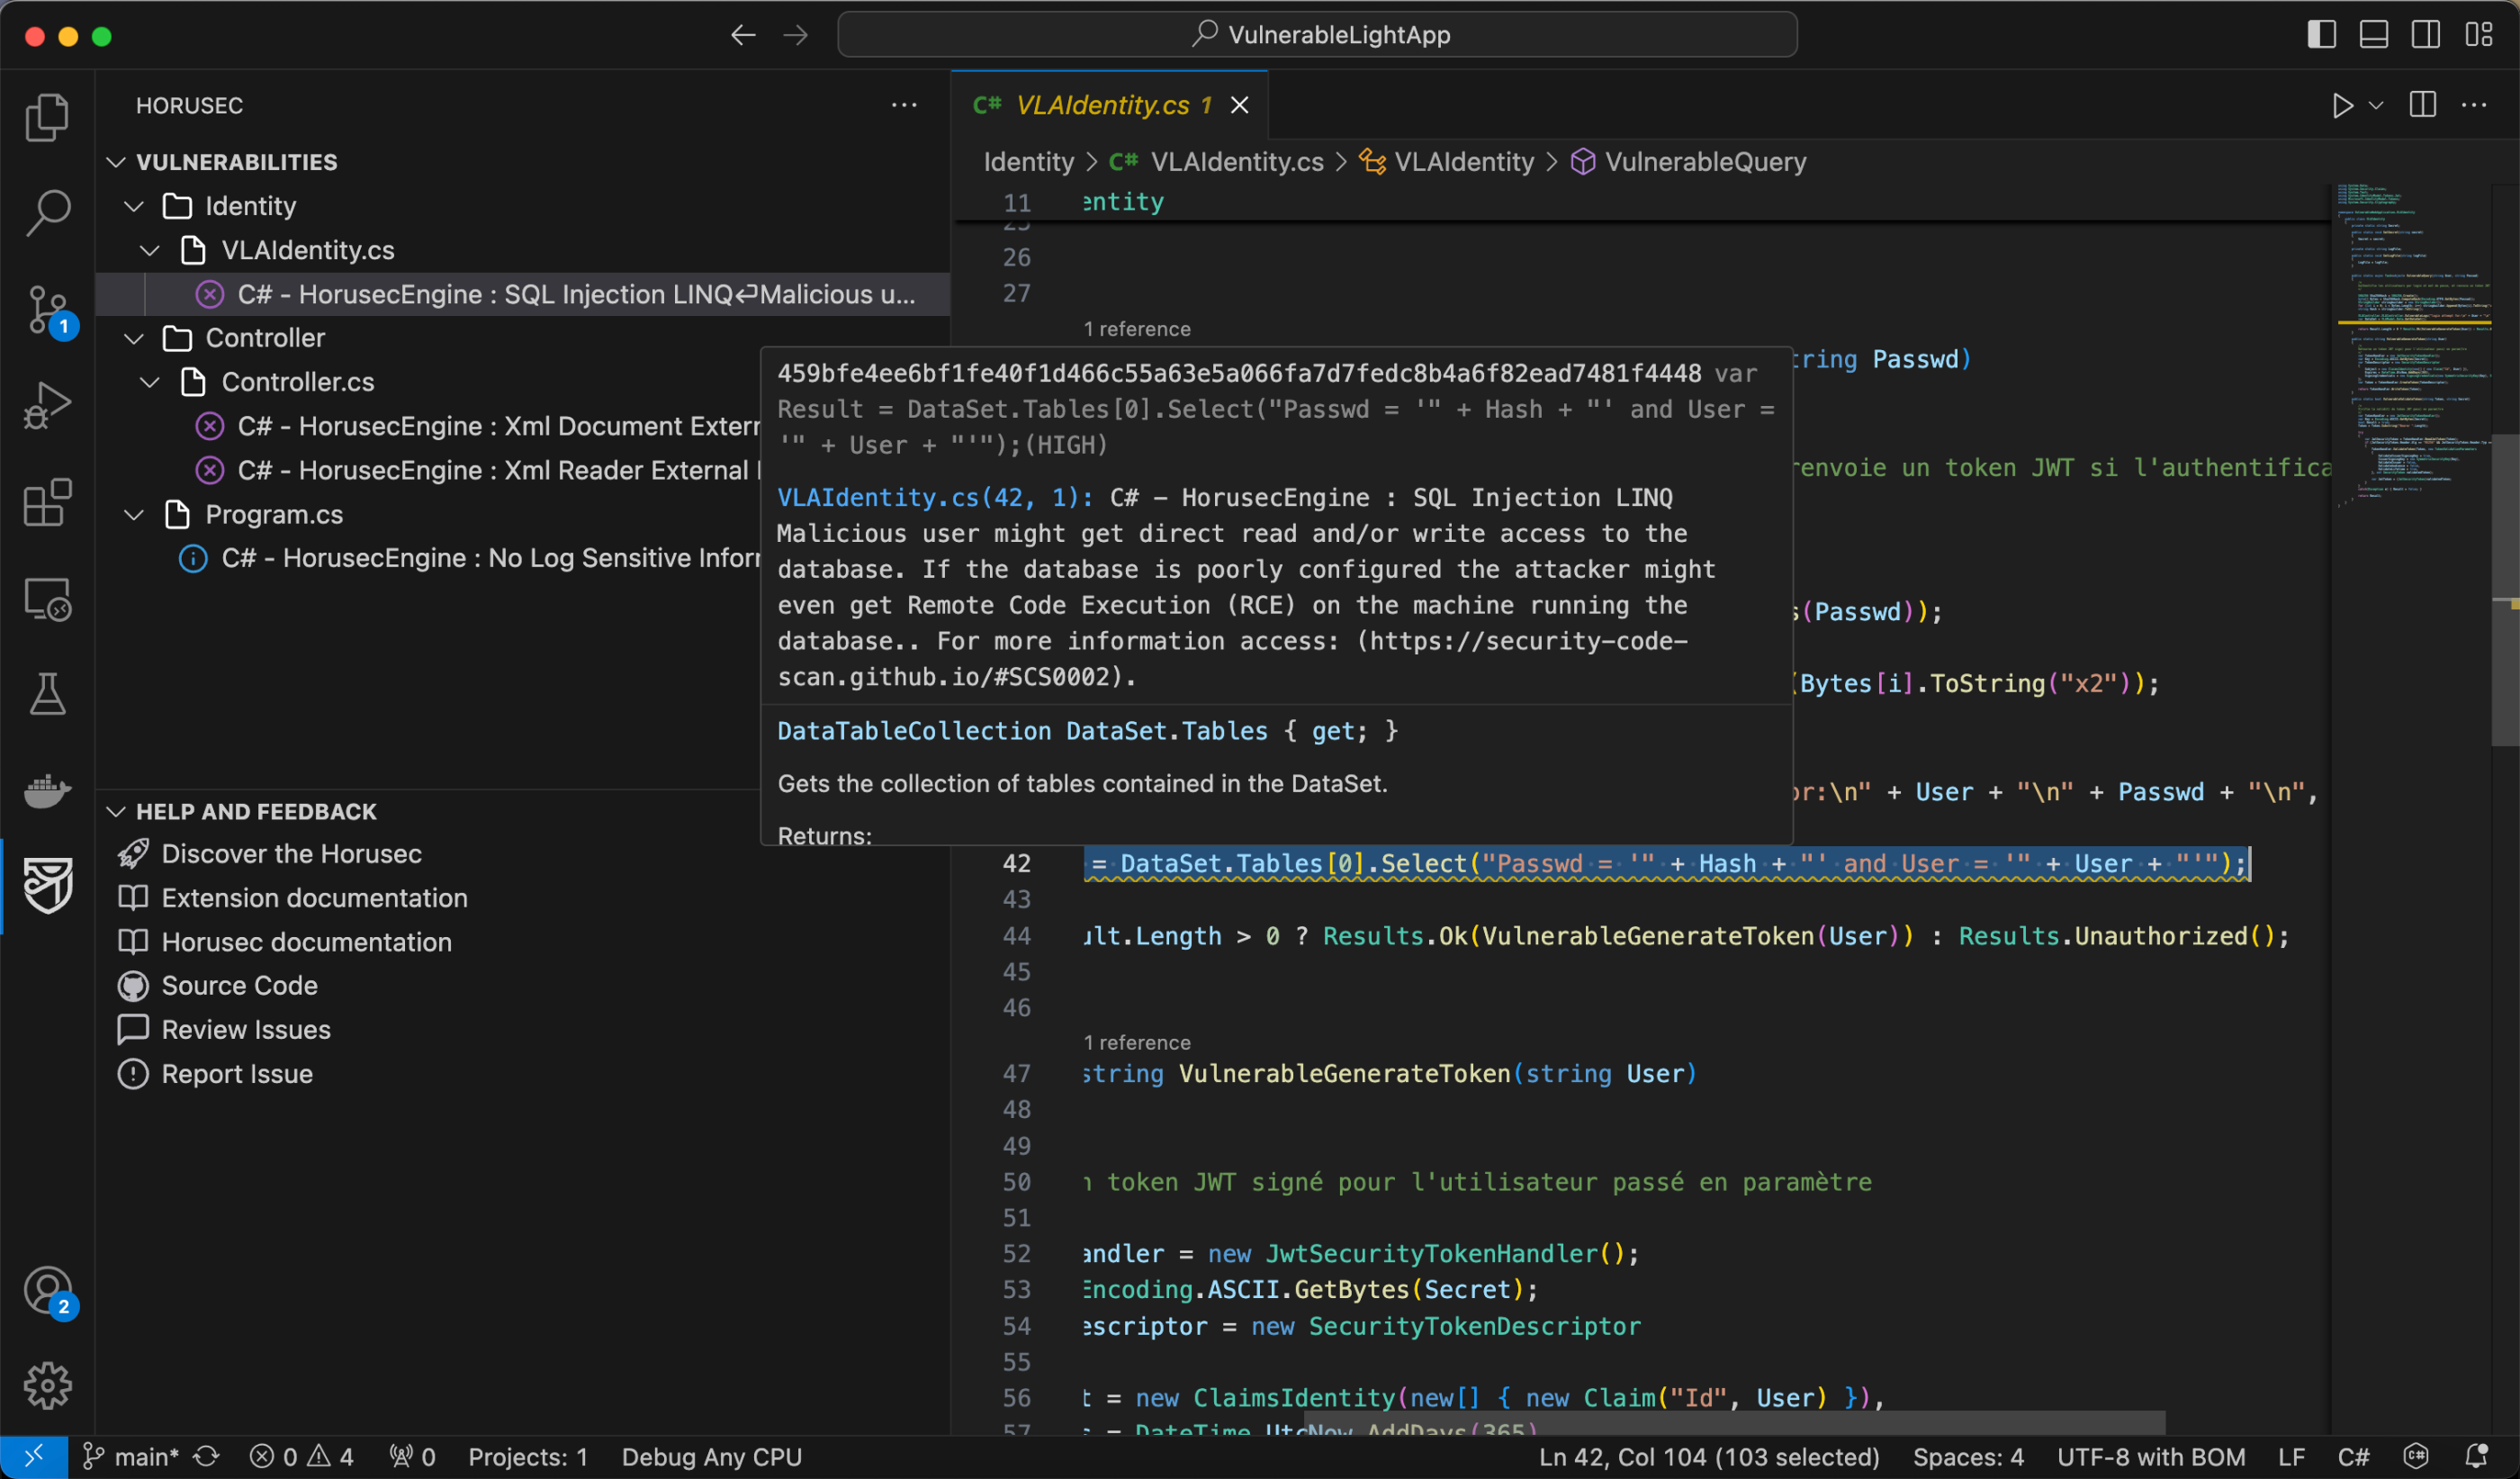Go back in navigation history
This screenshot has height=1479, width=2520.
(x=743, y=35)
